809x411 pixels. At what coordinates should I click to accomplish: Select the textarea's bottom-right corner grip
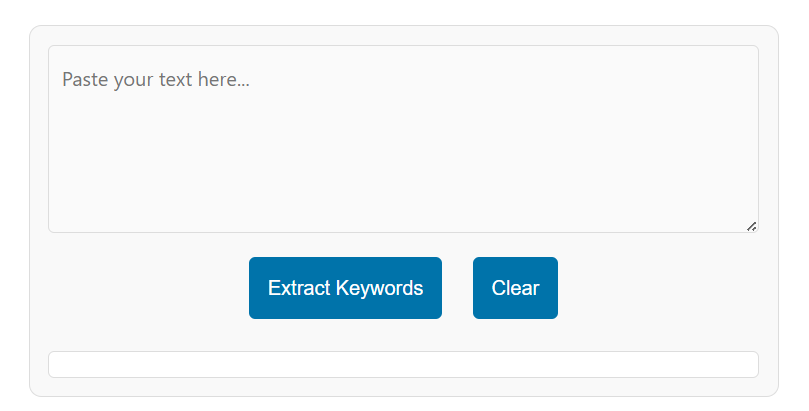pos(751,226)
